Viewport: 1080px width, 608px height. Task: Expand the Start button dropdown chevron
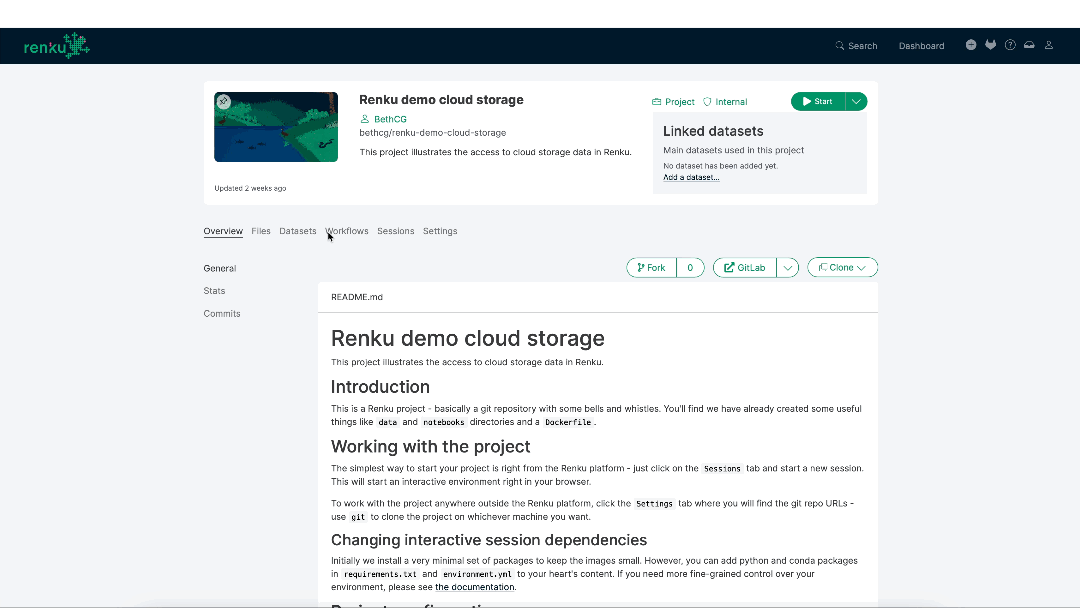tap(856, 101)
